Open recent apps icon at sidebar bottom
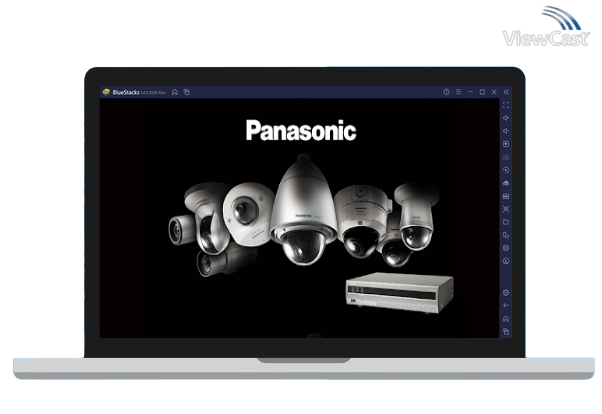Image resolution: width=602 pixels, height=414 pixels. click(506, 332)
